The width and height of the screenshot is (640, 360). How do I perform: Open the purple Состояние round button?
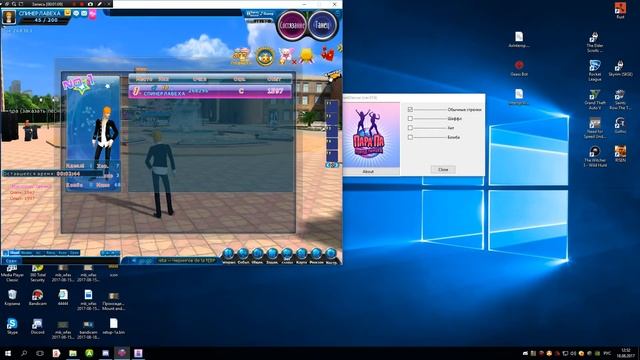(x=292, y=25)
